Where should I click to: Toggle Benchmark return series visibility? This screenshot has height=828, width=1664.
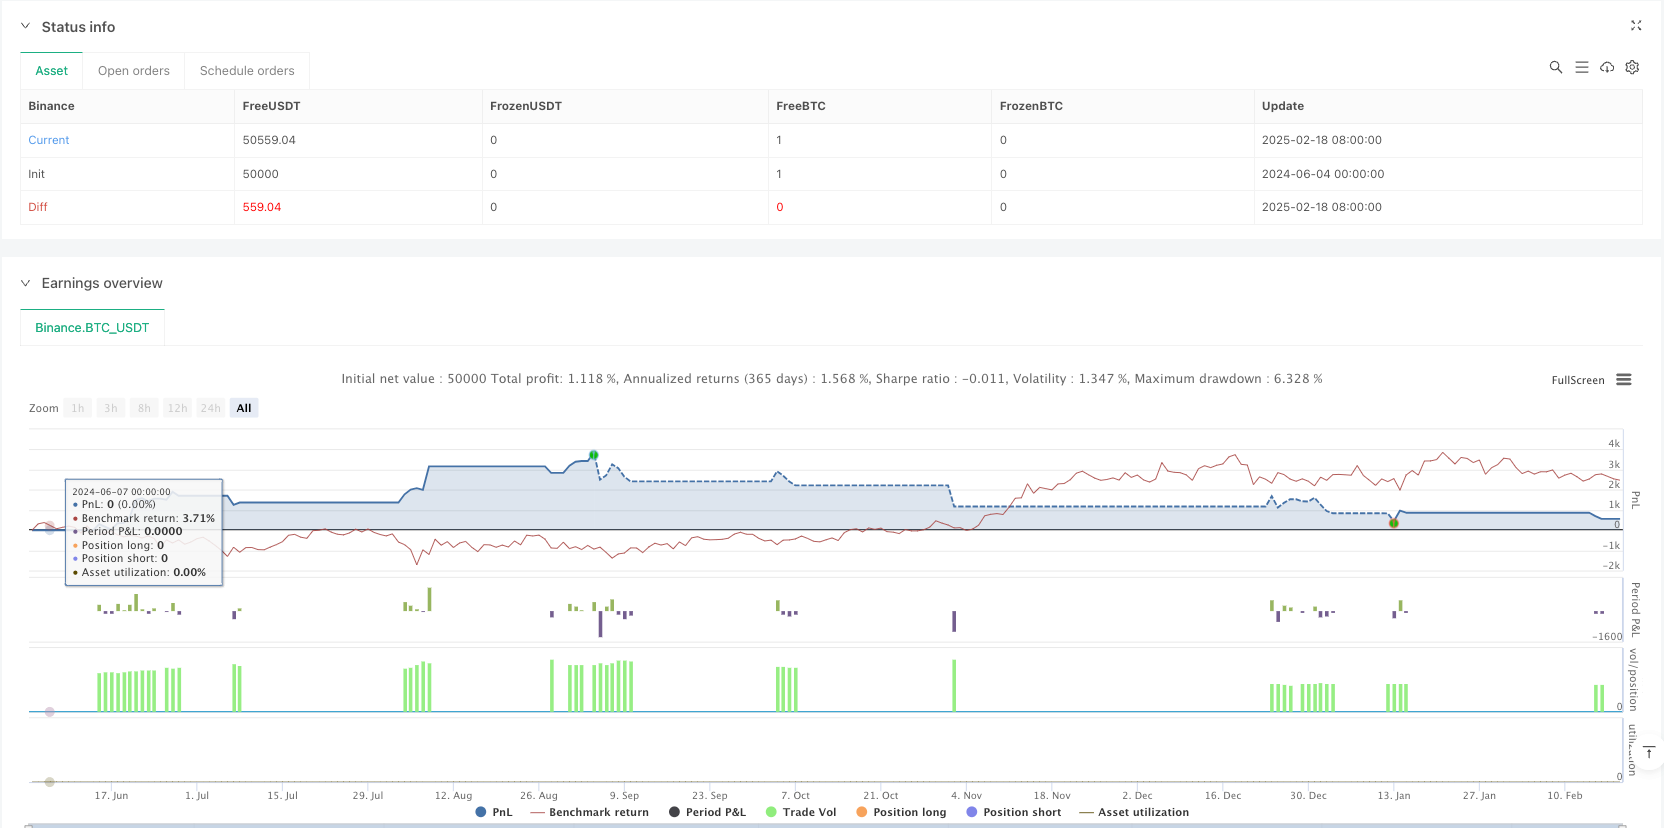pos(589,812)
